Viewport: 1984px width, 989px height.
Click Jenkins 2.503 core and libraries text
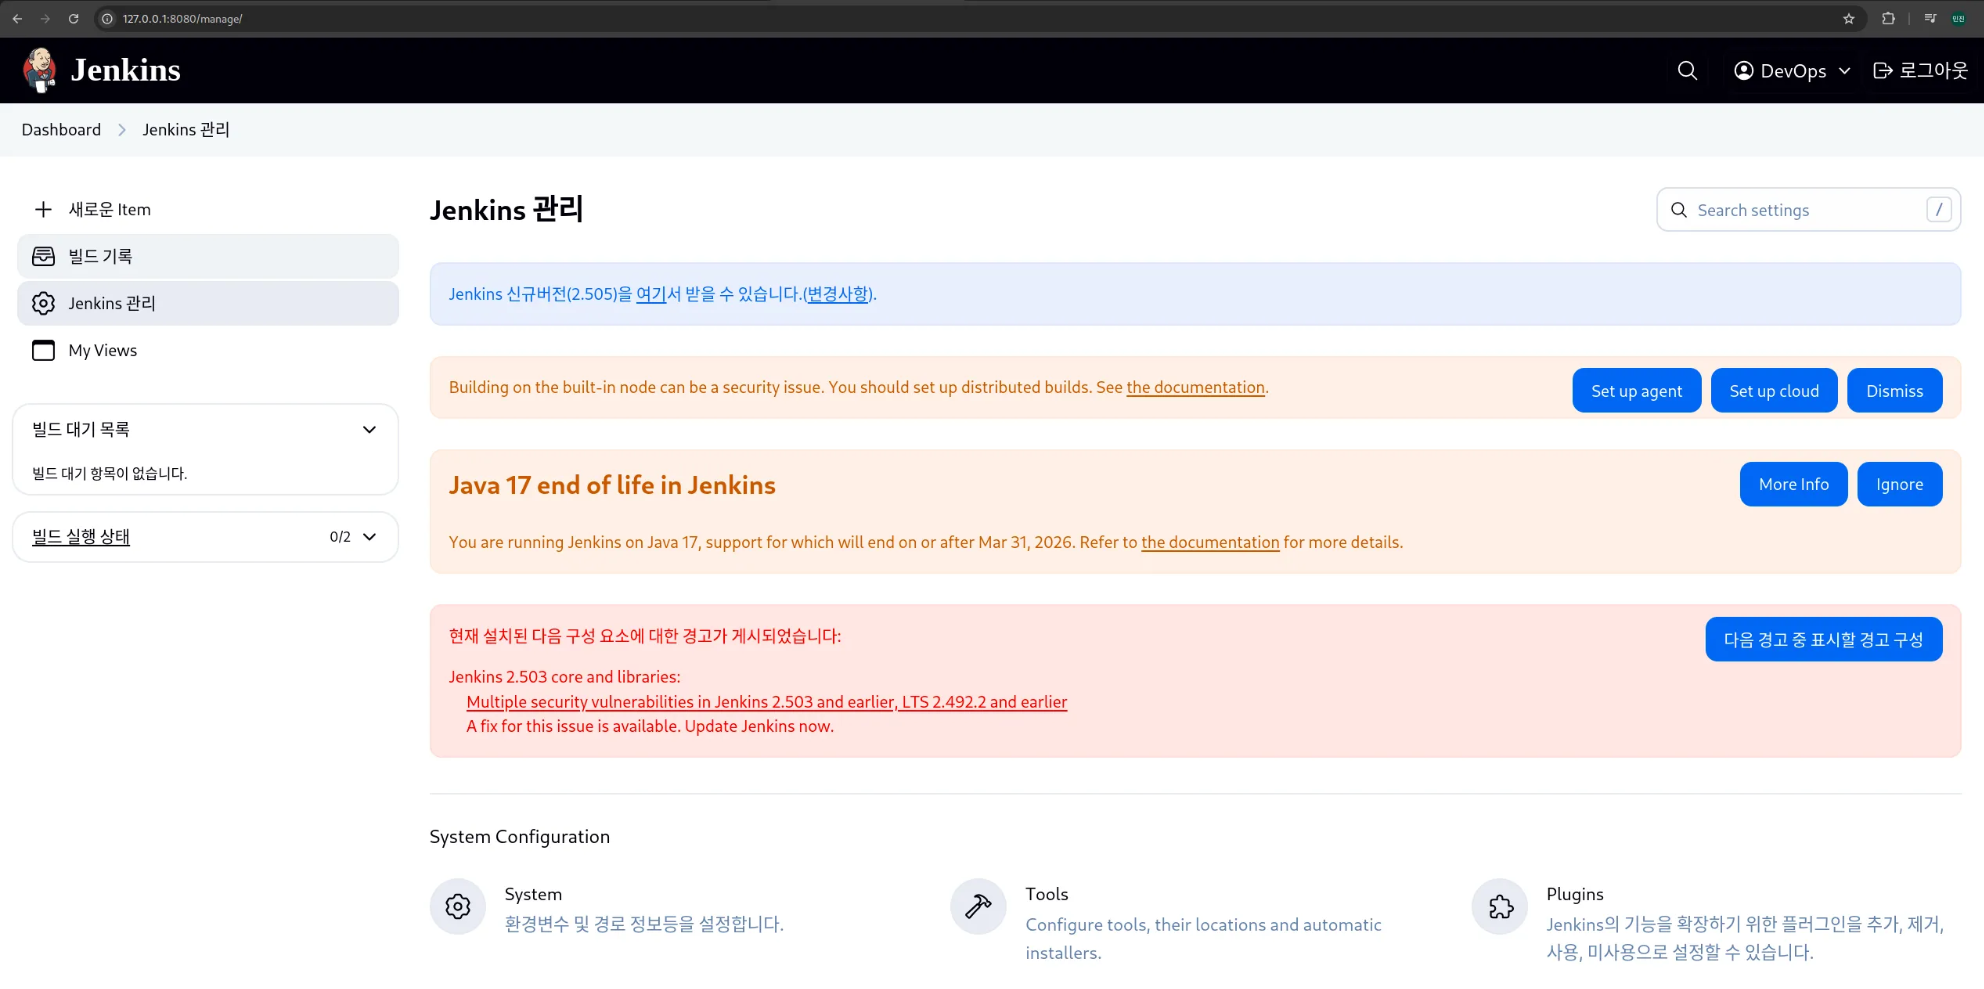[564, 677]
